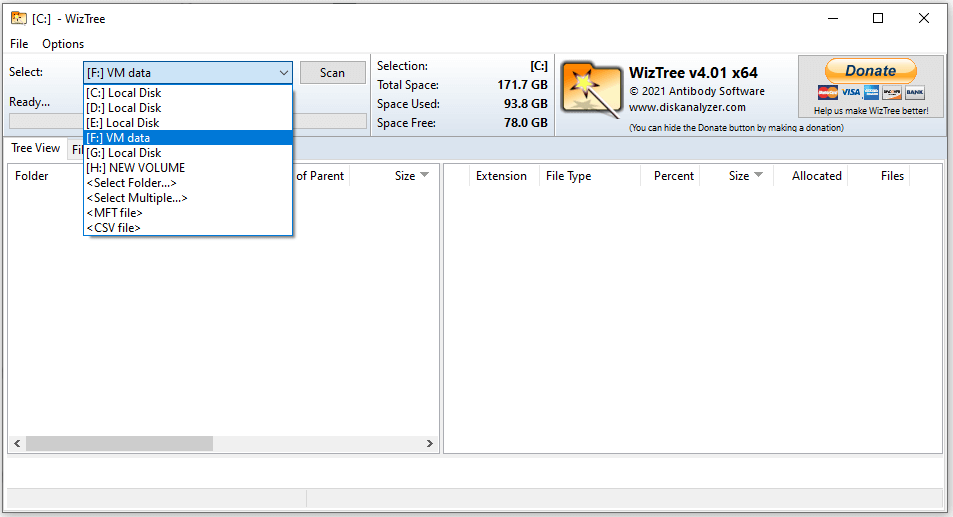Click the Allocated column header
This screenshot has width=953, height=517.
[x=816, y=176]
